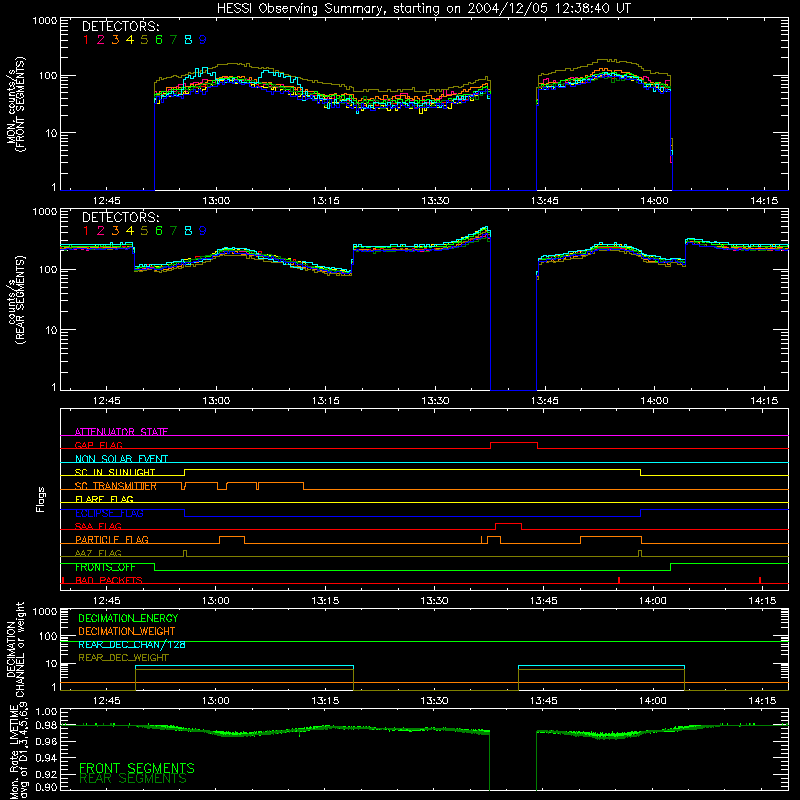Click DETECTORS label in front segments plot
Image resolution: width=800 pixels, height=800 pixels.
point(120,26)
